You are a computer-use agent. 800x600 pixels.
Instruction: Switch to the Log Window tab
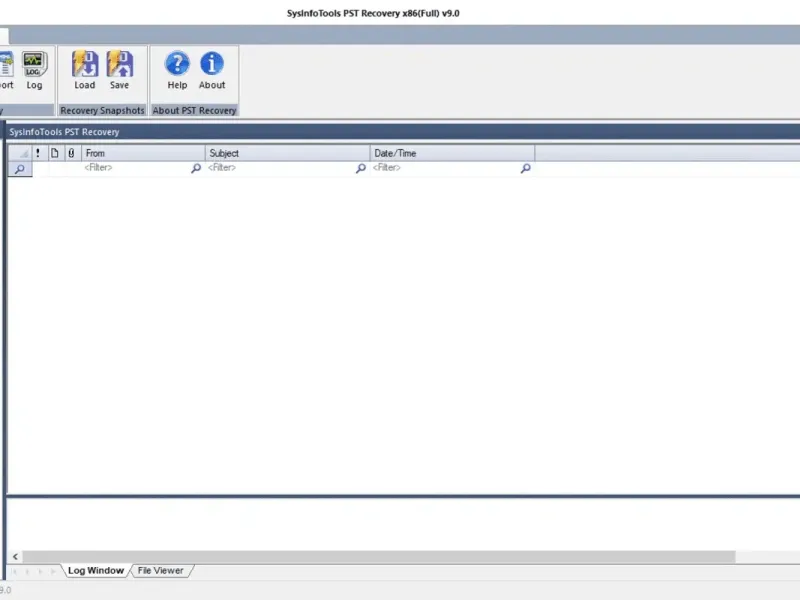(96, 570)
